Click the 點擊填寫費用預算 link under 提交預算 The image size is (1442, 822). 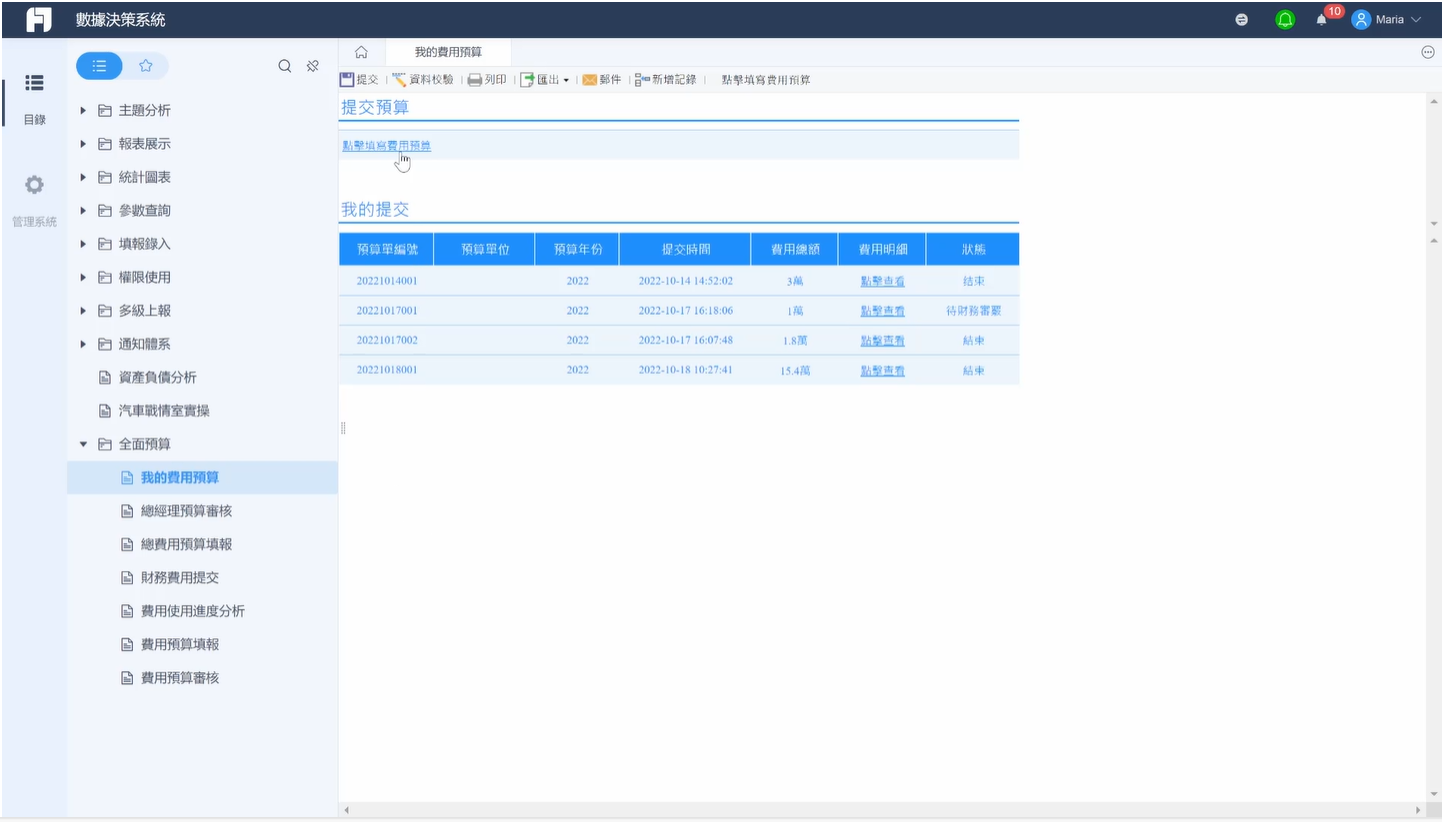[387, 146]
